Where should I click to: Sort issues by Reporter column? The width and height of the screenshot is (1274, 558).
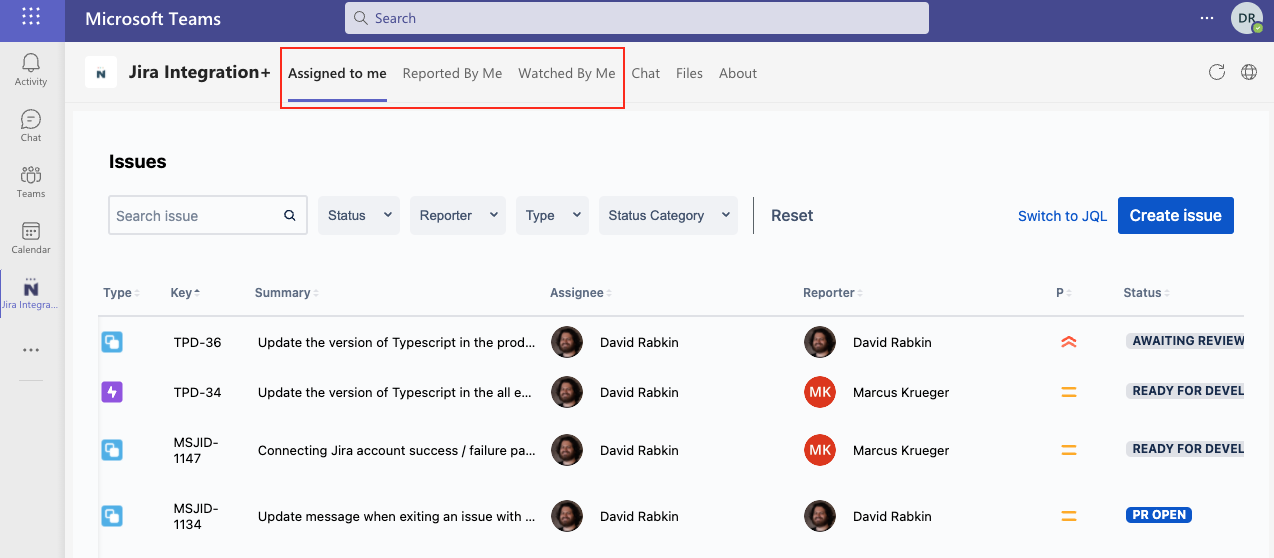click(x=833, y=293)
